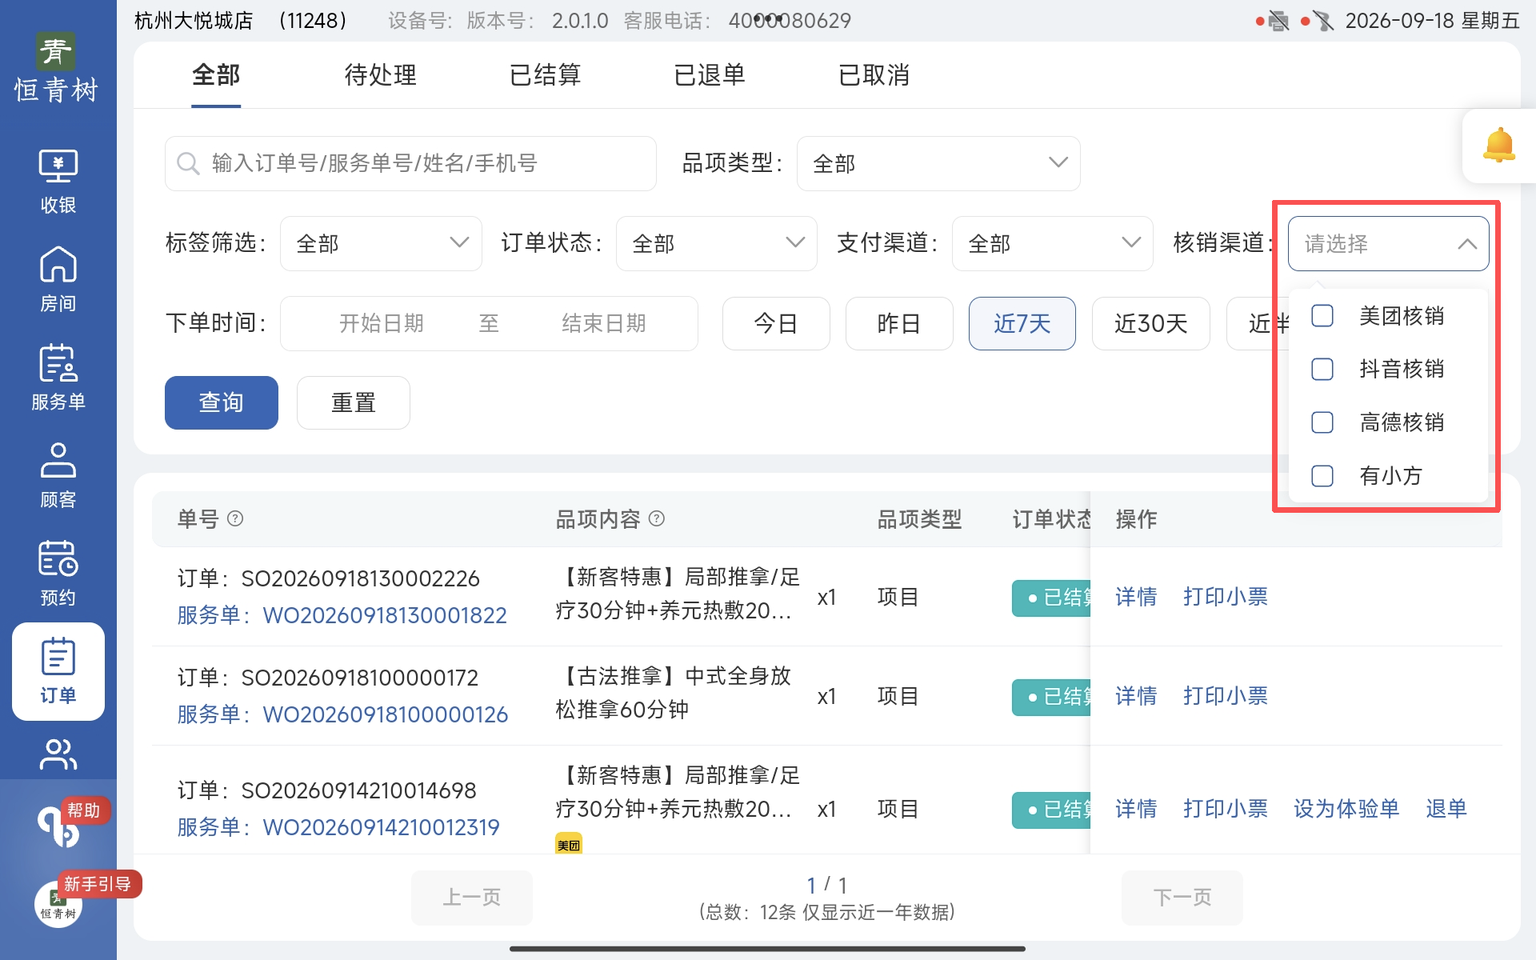Click the search magnifier icon
The width and height of the screenshot is (1536, 960).
[188, 163]
